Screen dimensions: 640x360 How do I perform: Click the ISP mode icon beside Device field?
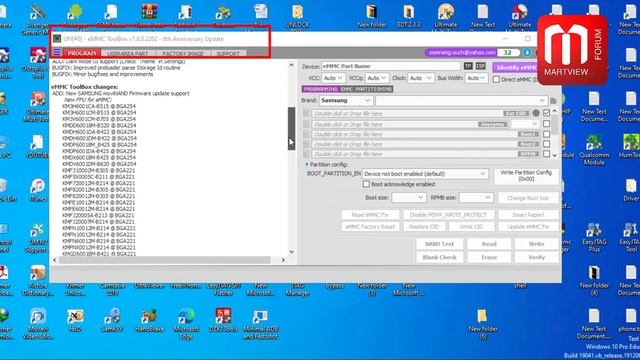480,66
